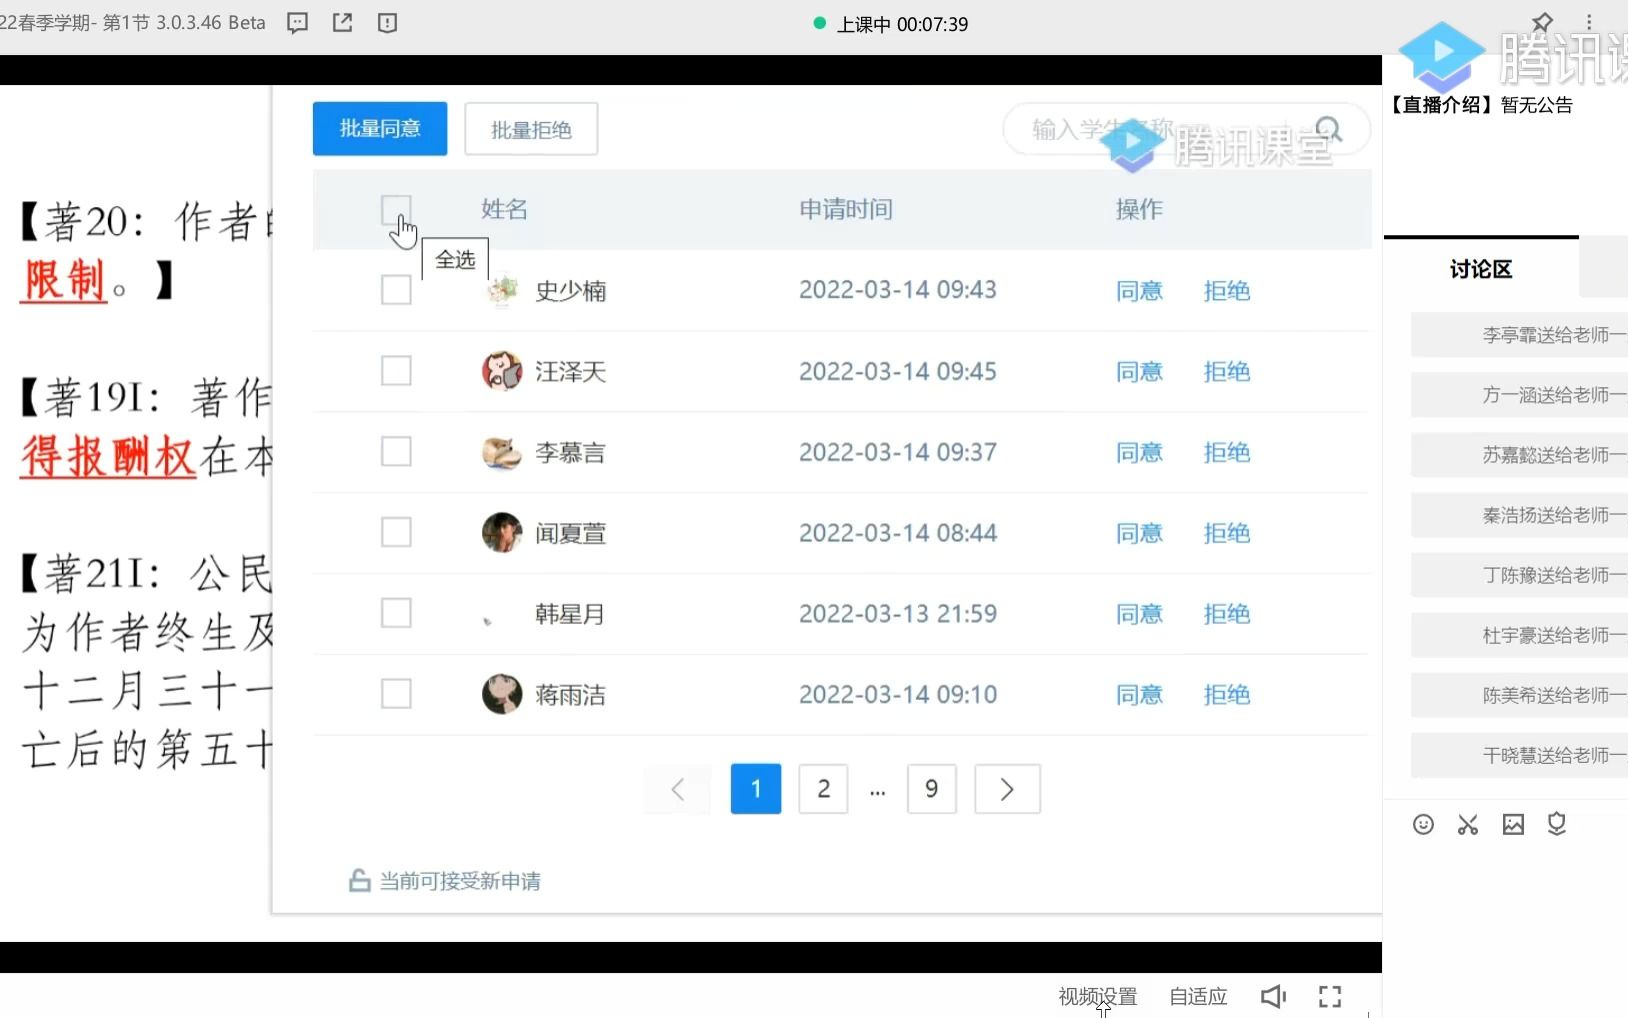Select the screenshot scissors tool
This screenshot has height=1018, width=1628.
pyautogui.click(x=1468, y=824)
